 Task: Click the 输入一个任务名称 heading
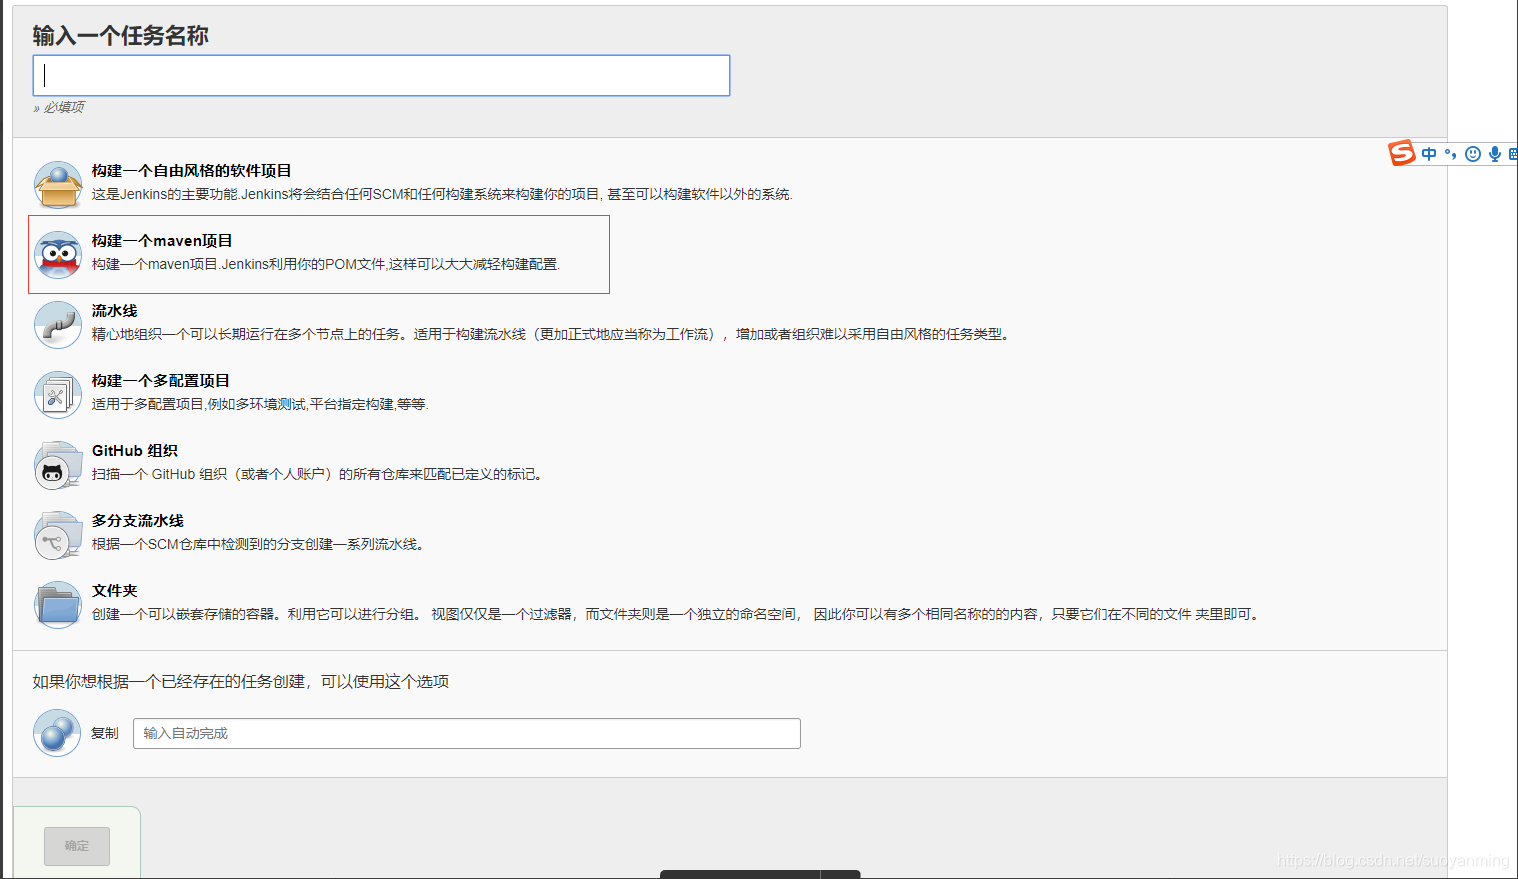[x=120, y=36]
